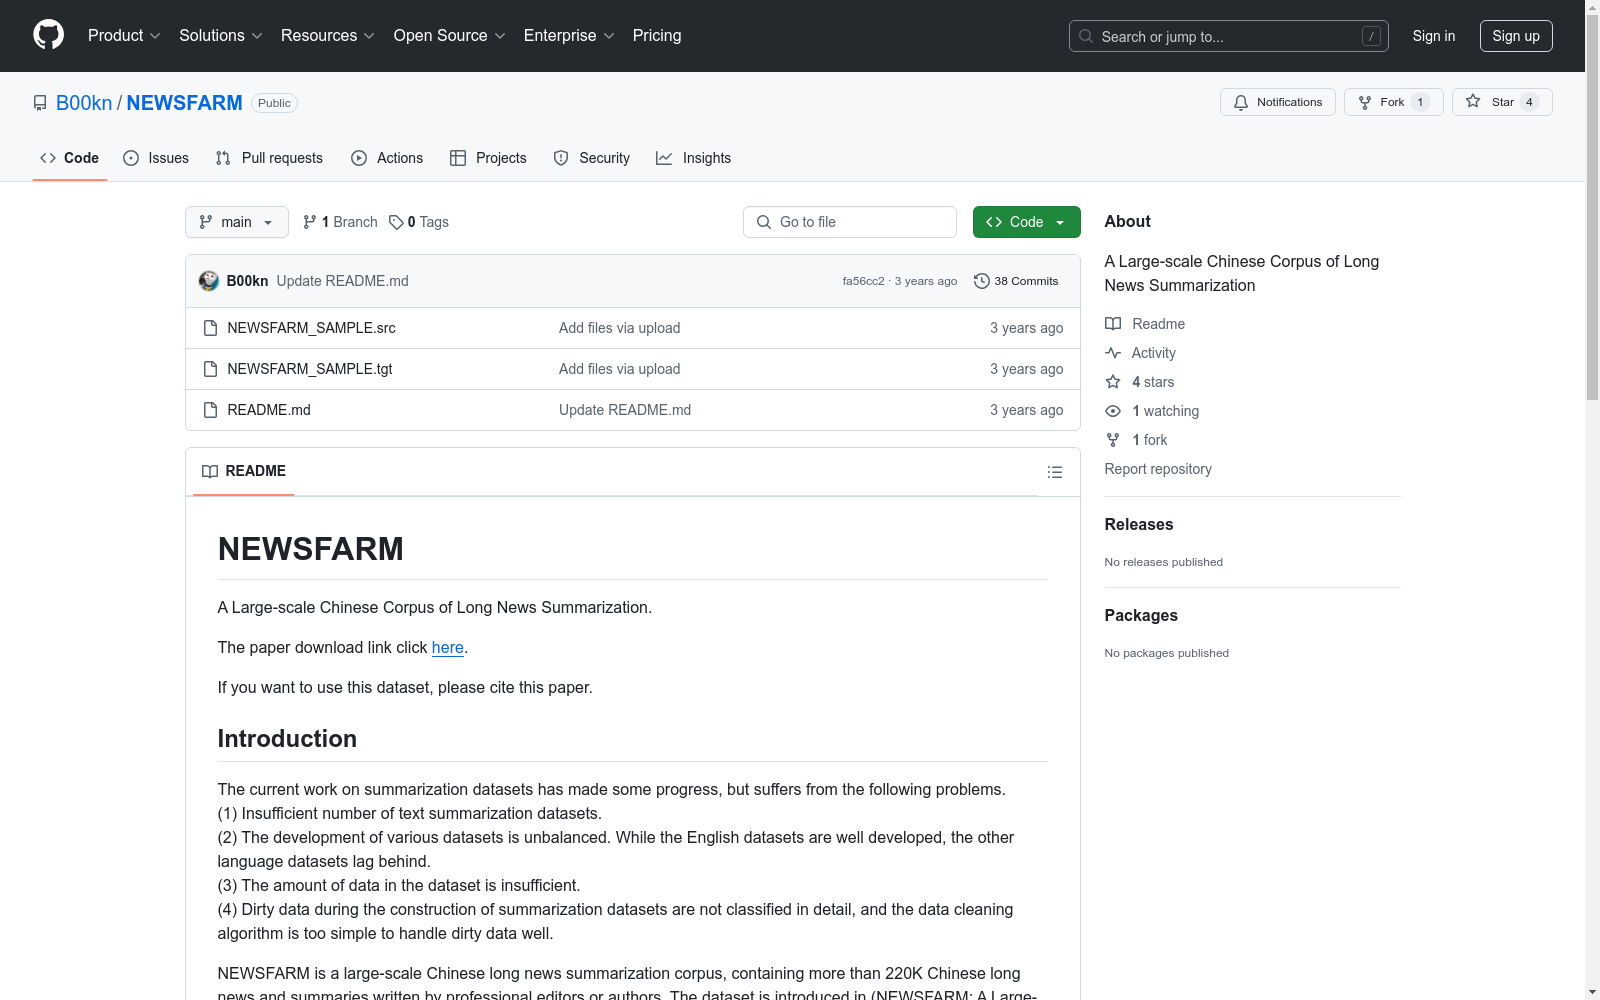
Task: Open the Update README.md commit in README.md row
Action: point(625,410)
